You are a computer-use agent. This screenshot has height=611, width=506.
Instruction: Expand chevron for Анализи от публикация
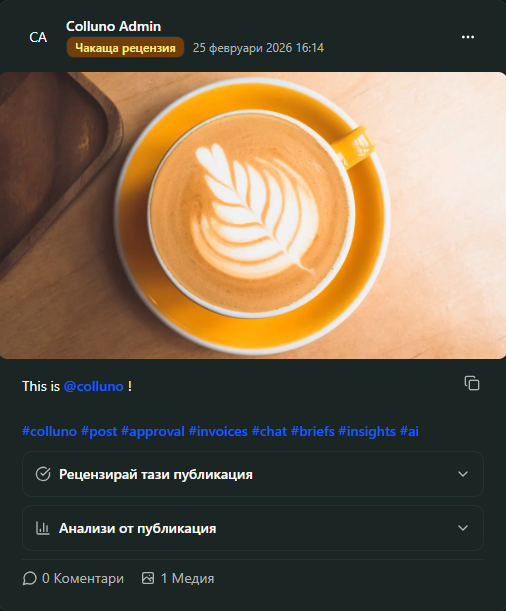click(x=463, y=528)
